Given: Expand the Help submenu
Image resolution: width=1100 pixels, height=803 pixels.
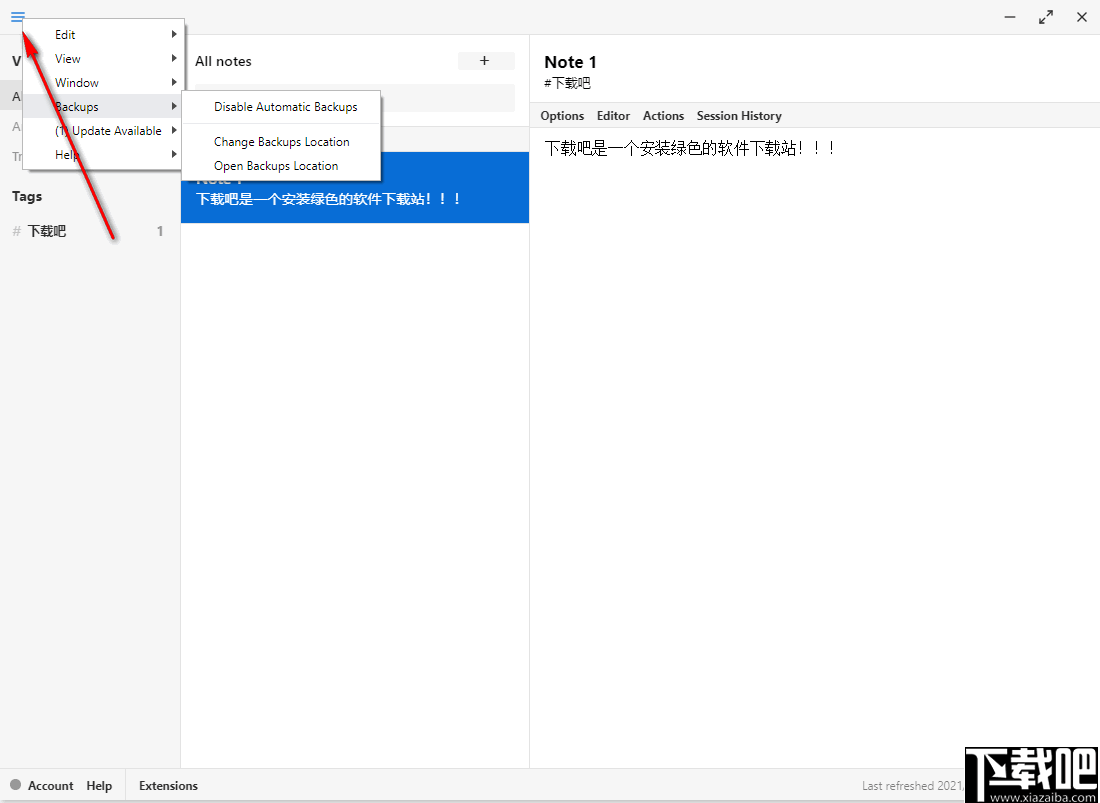Looking at the screenshot, I should tap(66, 154).
